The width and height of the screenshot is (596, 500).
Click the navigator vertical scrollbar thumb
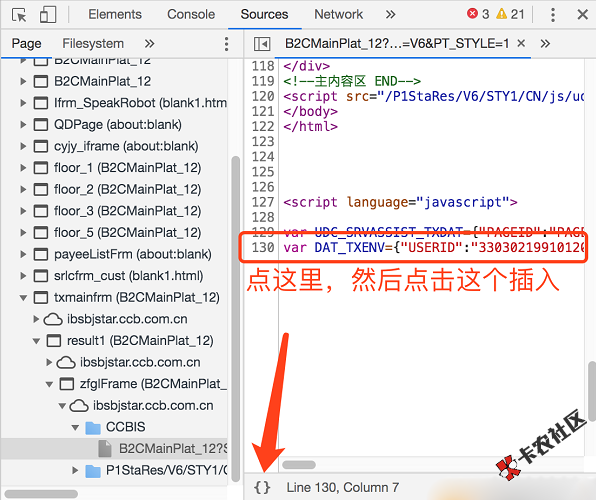236,319
